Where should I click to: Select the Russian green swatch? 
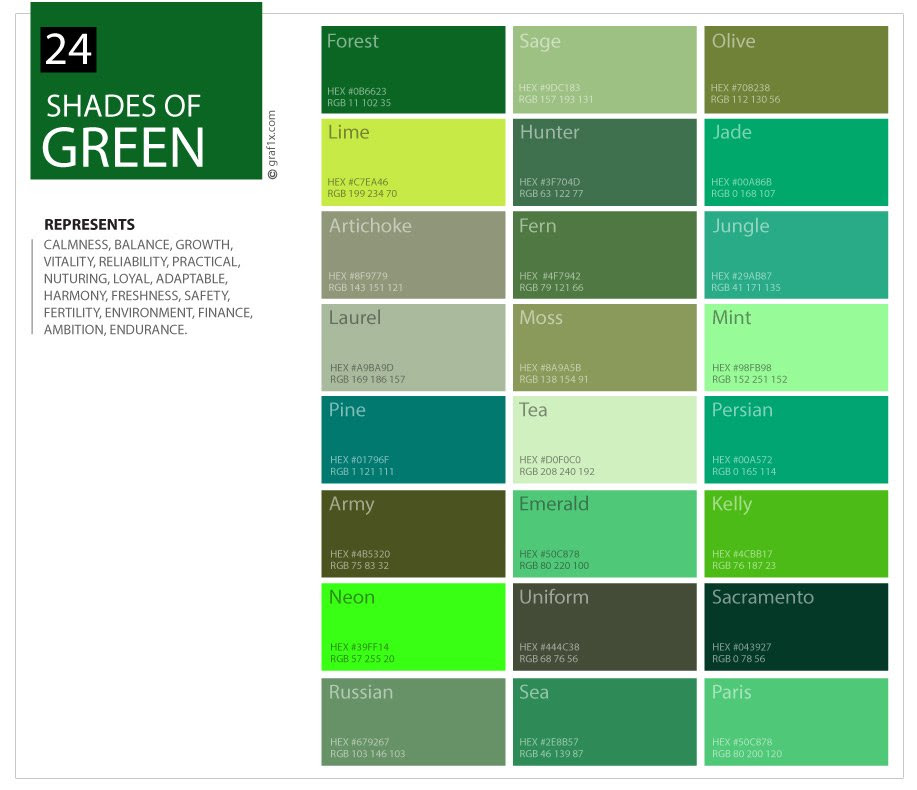coord(413,721)
